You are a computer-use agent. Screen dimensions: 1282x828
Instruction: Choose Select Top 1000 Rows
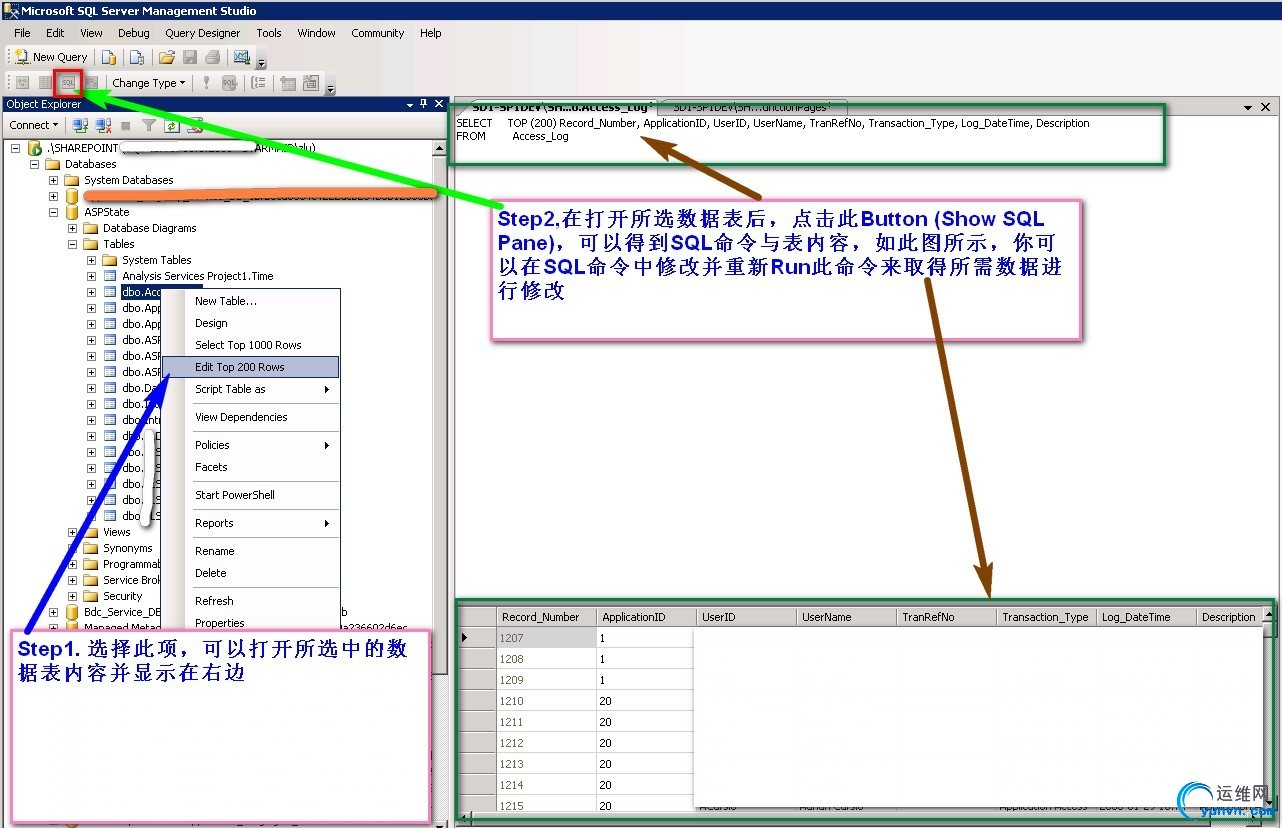click(x=251, y=345)
